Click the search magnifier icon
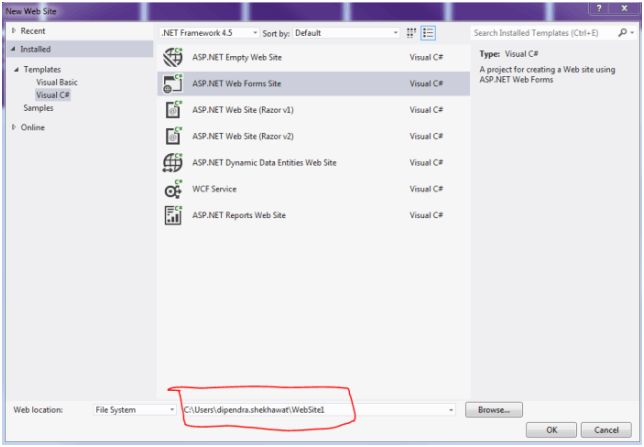 pyautogui.click(x=623, y=32)
